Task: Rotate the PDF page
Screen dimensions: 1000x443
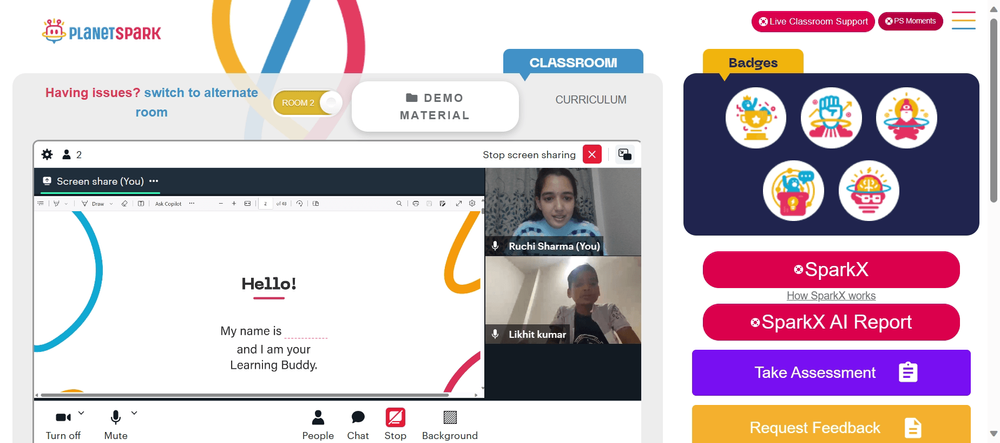Action: pos(299,204)
